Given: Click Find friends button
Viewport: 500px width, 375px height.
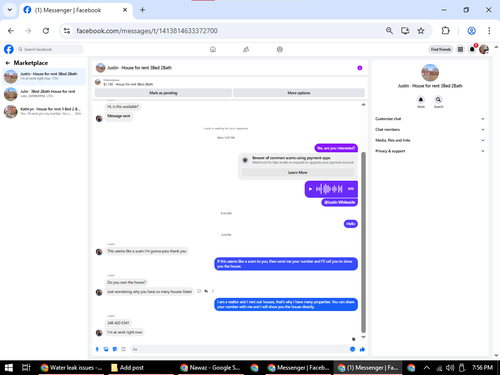Looking at the screenshot, I should click(x=441, y=49).
